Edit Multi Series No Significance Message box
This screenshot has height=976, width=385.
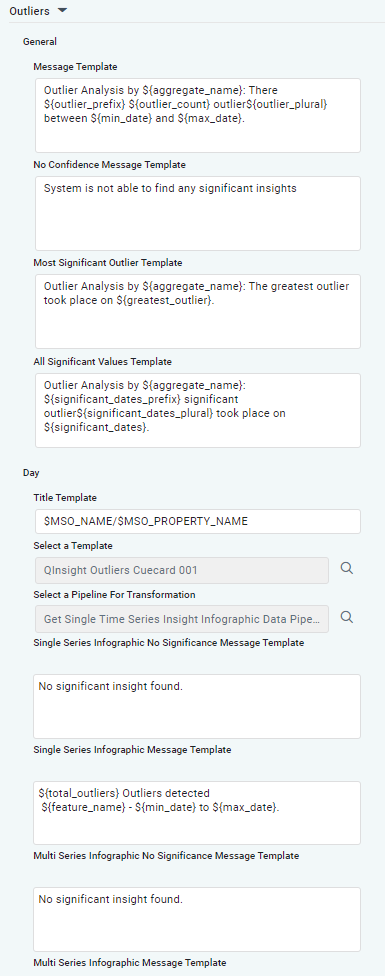point(197,919)
